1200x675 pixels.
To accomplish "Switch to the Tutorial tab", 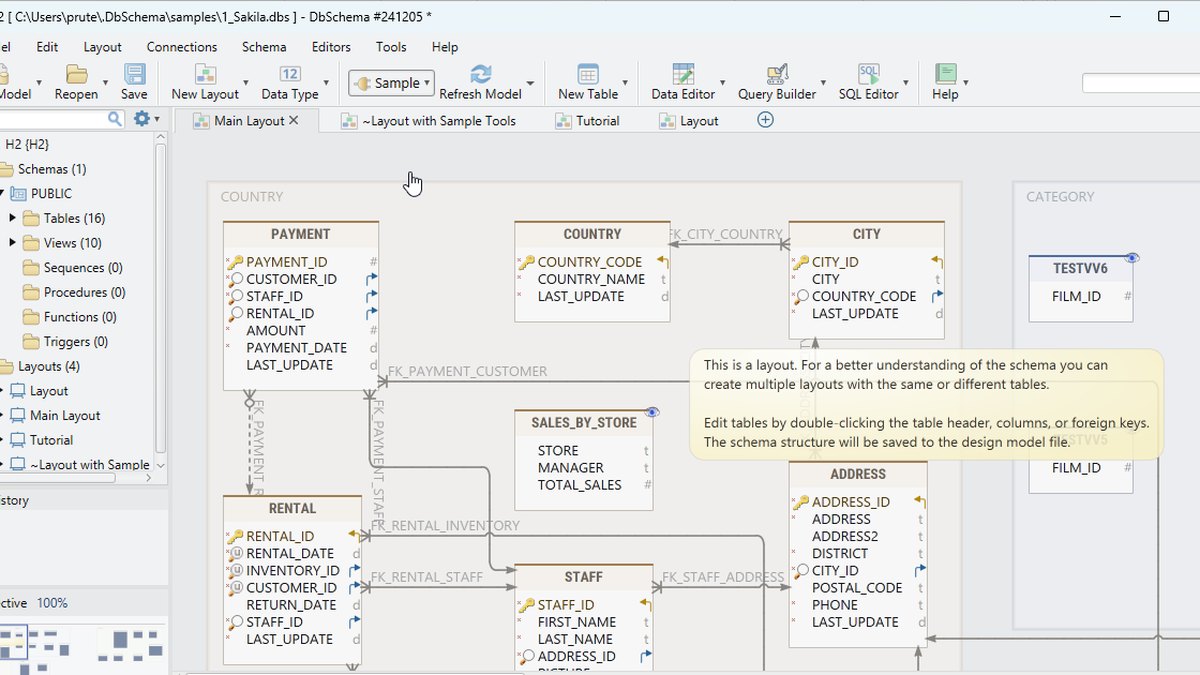I will tap(588, 120).
